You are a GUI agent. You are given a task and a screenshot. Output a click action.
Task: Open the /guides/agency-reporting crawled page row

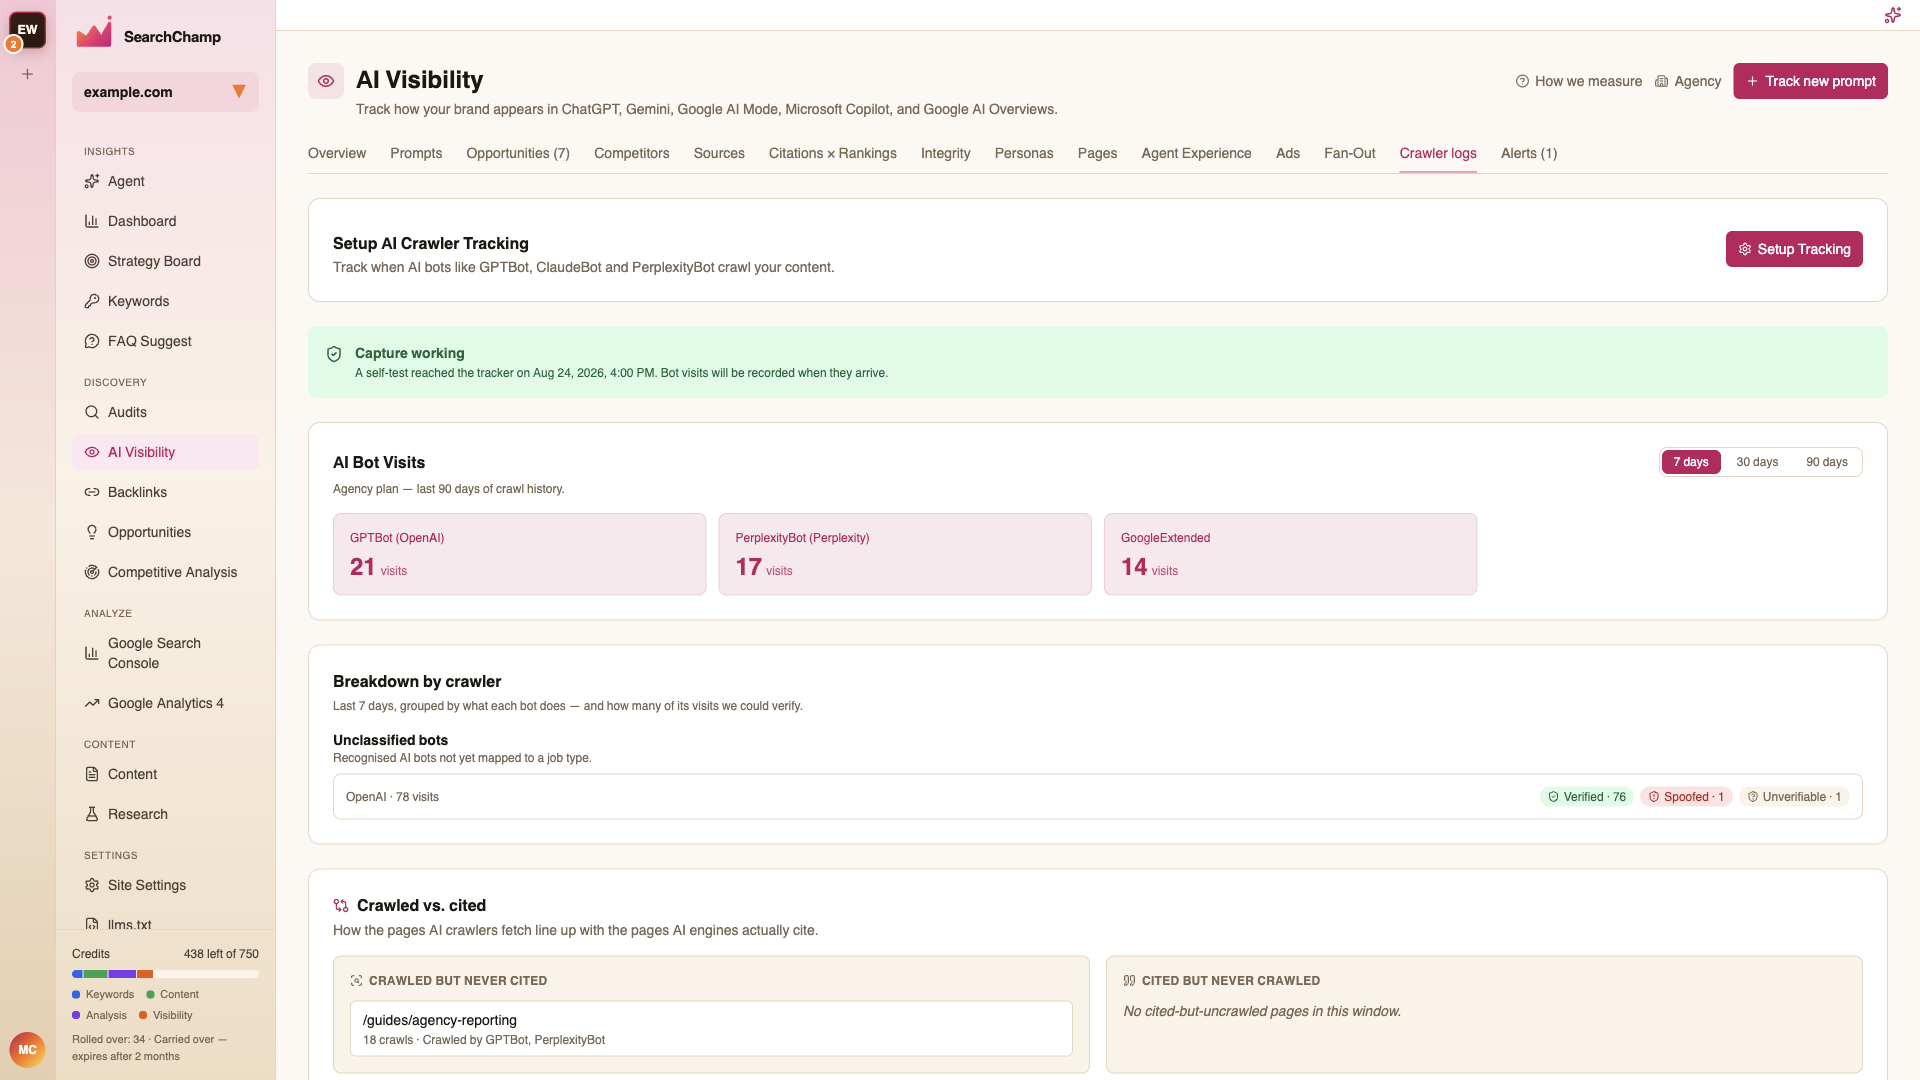[711, 1028]
